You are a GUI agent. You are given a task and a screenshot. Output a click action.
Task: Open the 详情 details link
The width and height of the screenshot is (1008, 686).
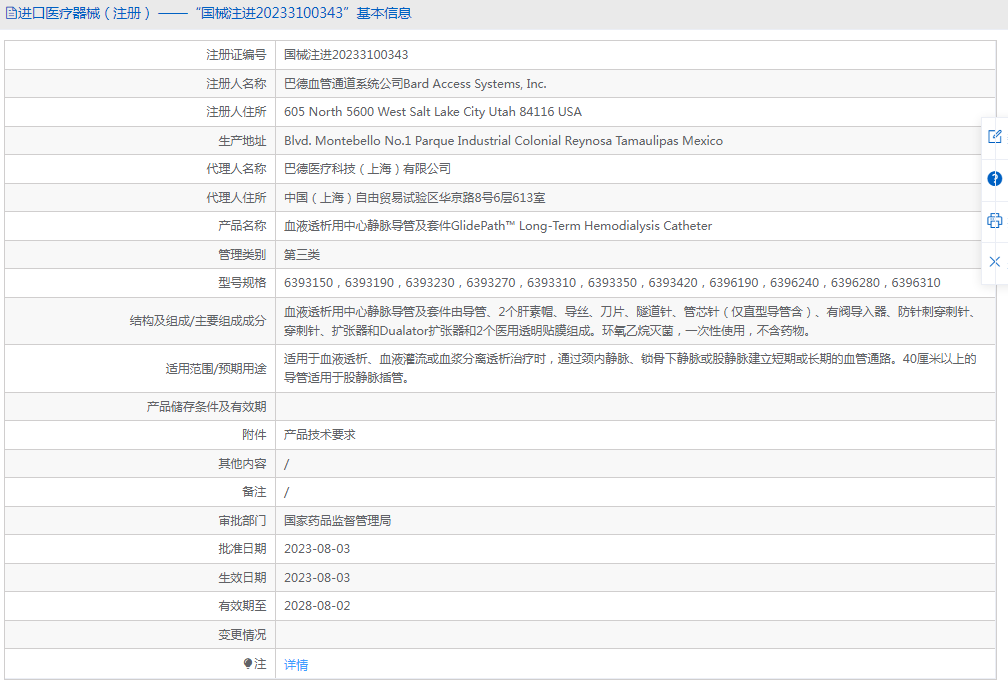click(x=296, y=664)
